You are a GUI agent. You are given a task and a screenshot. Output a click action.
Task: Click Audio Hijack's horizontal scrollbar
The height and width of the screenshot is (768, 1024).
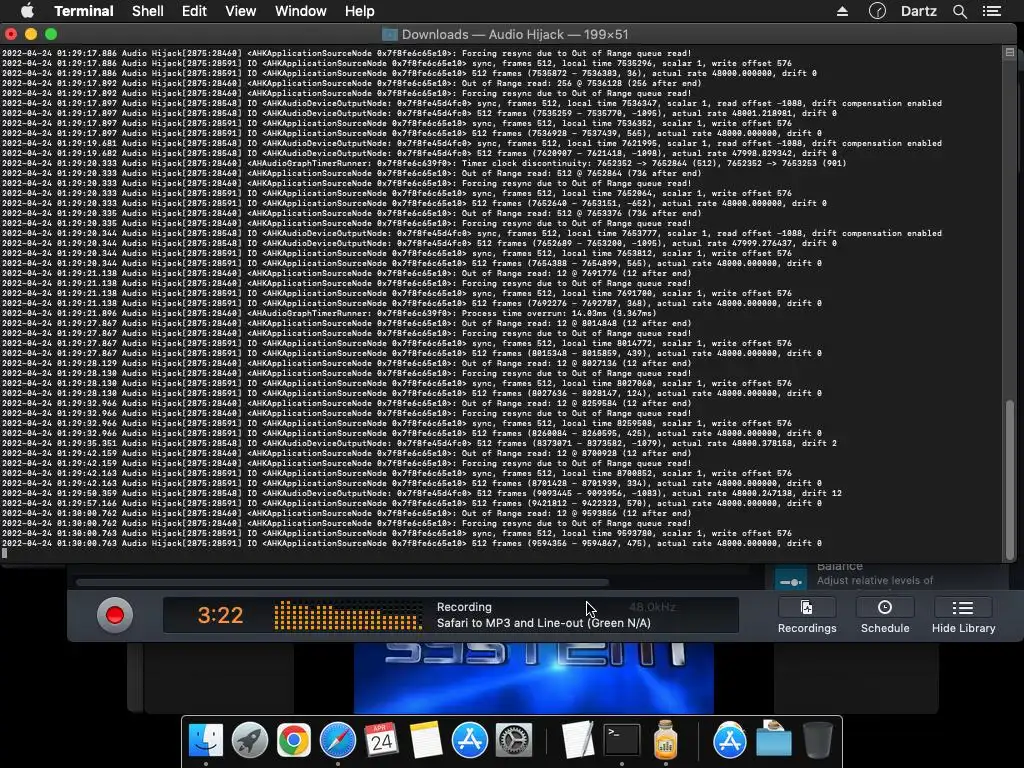[342, 582]
